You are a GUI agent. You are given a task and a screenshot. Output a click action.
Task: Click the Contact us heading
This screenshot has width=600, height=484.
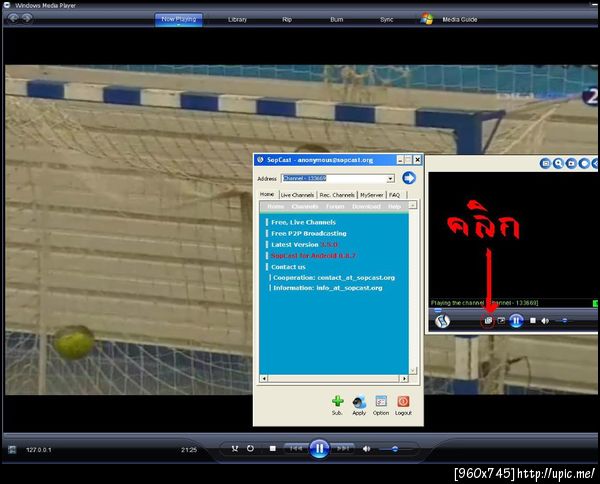[288, 267]
